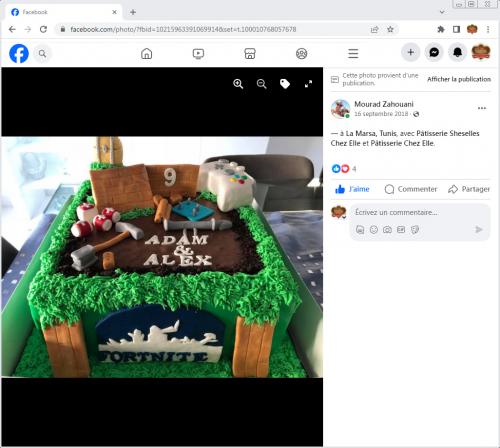Click the Partager button
Screen dimensions: 500x448
click(x=469, y=189)
